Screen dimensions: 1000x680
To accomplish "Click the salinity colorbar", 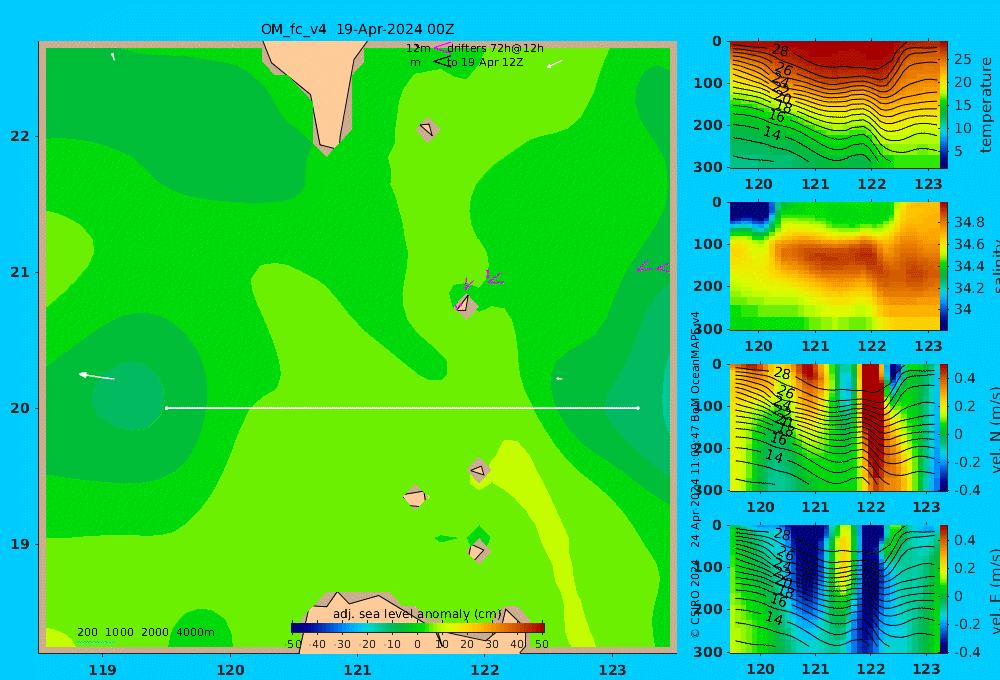I will pyautogui.click(x=944, y=266).
